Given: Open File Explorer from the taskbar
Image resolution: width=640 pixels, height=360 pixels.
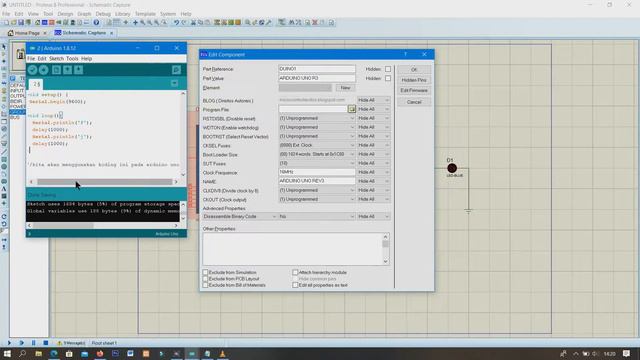Looking at the screenshot, I should [x=38, y=353].
